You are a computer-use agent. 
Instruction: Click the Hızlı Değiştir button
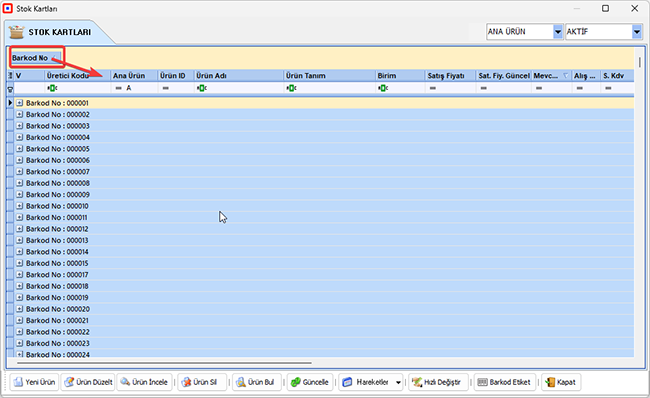tap(438, 382)
